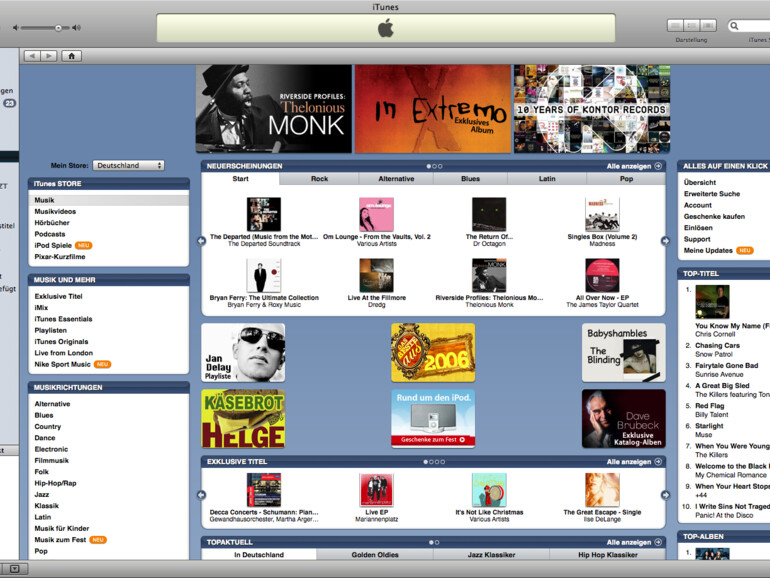770x578 pixels.
Task: Open Geschenke kaufen link
Action: pyautogui.click(x=714, y=216)
